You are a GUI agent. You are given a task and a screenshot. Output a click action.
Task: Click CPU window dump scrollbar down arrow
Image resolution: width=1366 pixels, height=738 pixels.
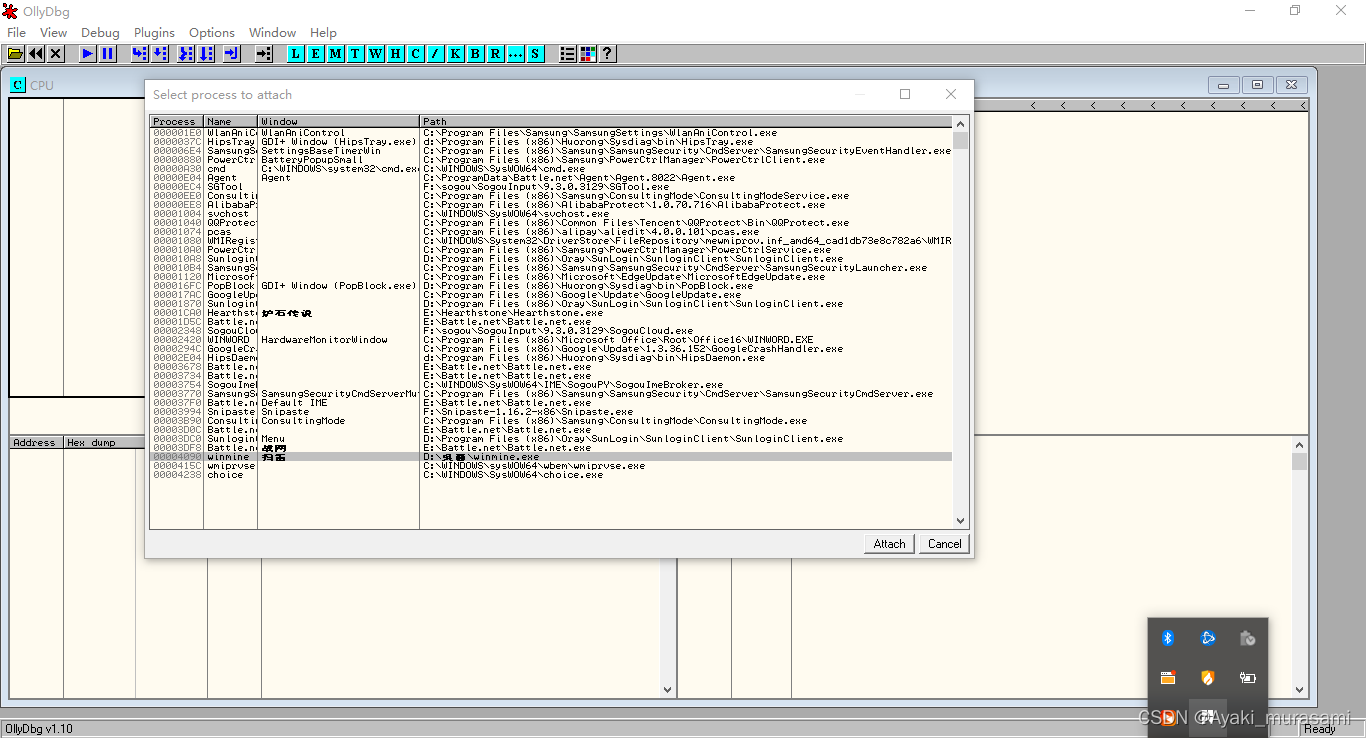coord(668,689)
